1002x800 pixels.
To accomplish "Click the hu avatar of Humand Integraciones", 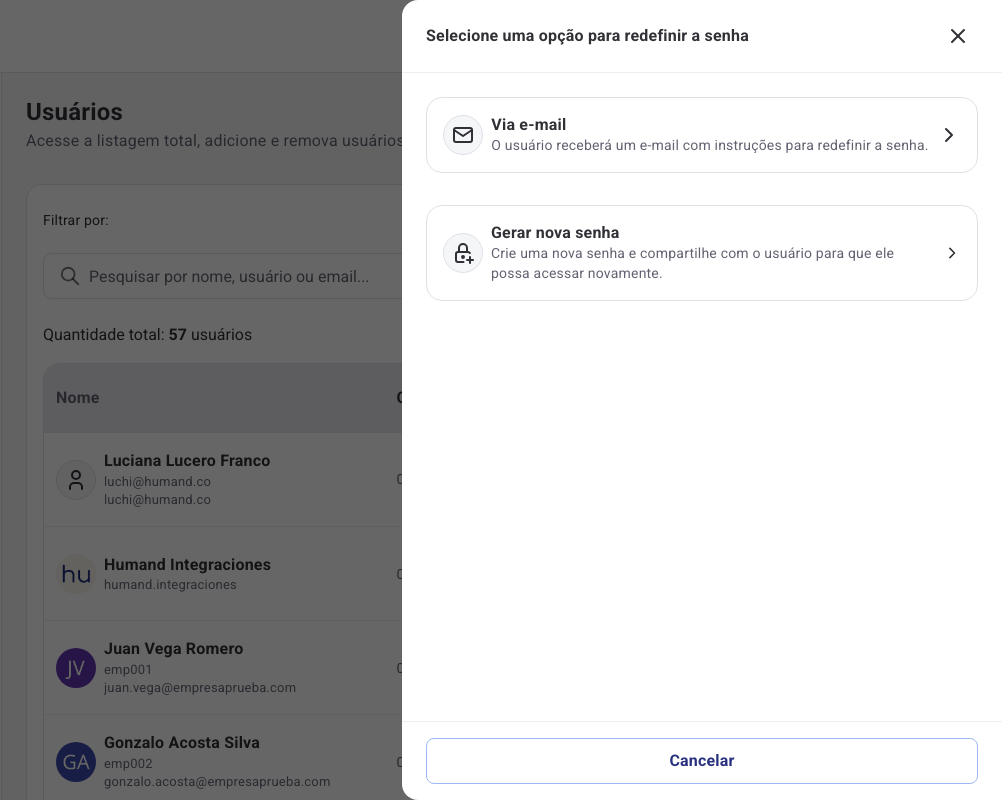I will click(x=76, y=574).
